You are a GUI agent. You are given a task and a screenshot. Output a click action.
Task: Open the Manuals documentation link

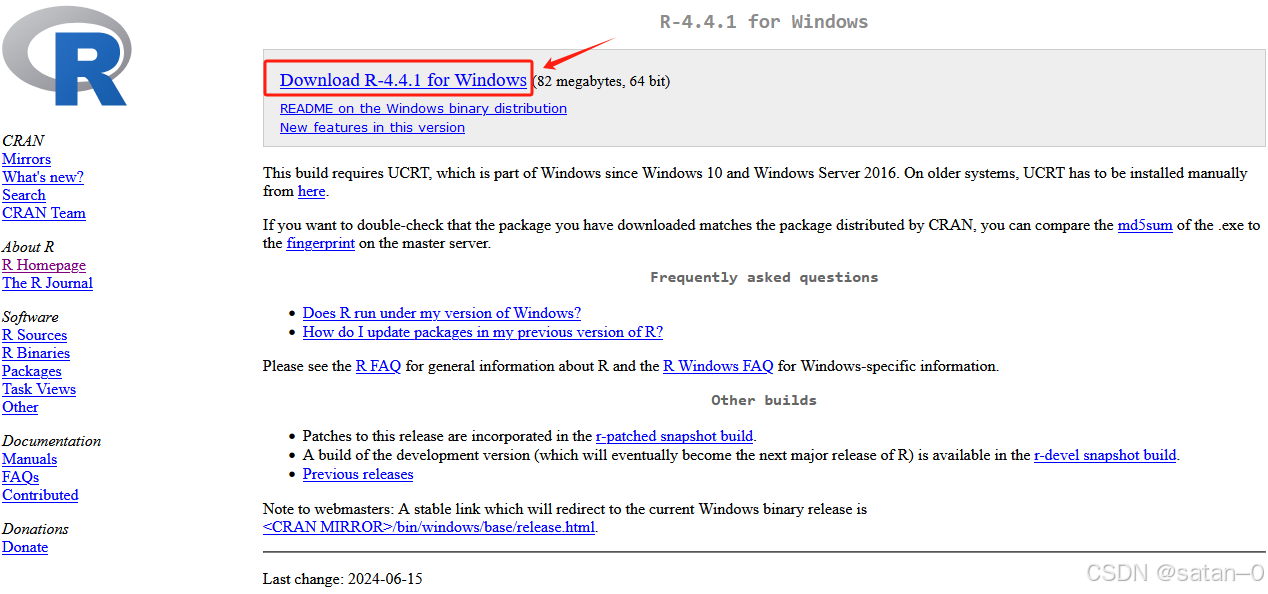pos(29,459)
